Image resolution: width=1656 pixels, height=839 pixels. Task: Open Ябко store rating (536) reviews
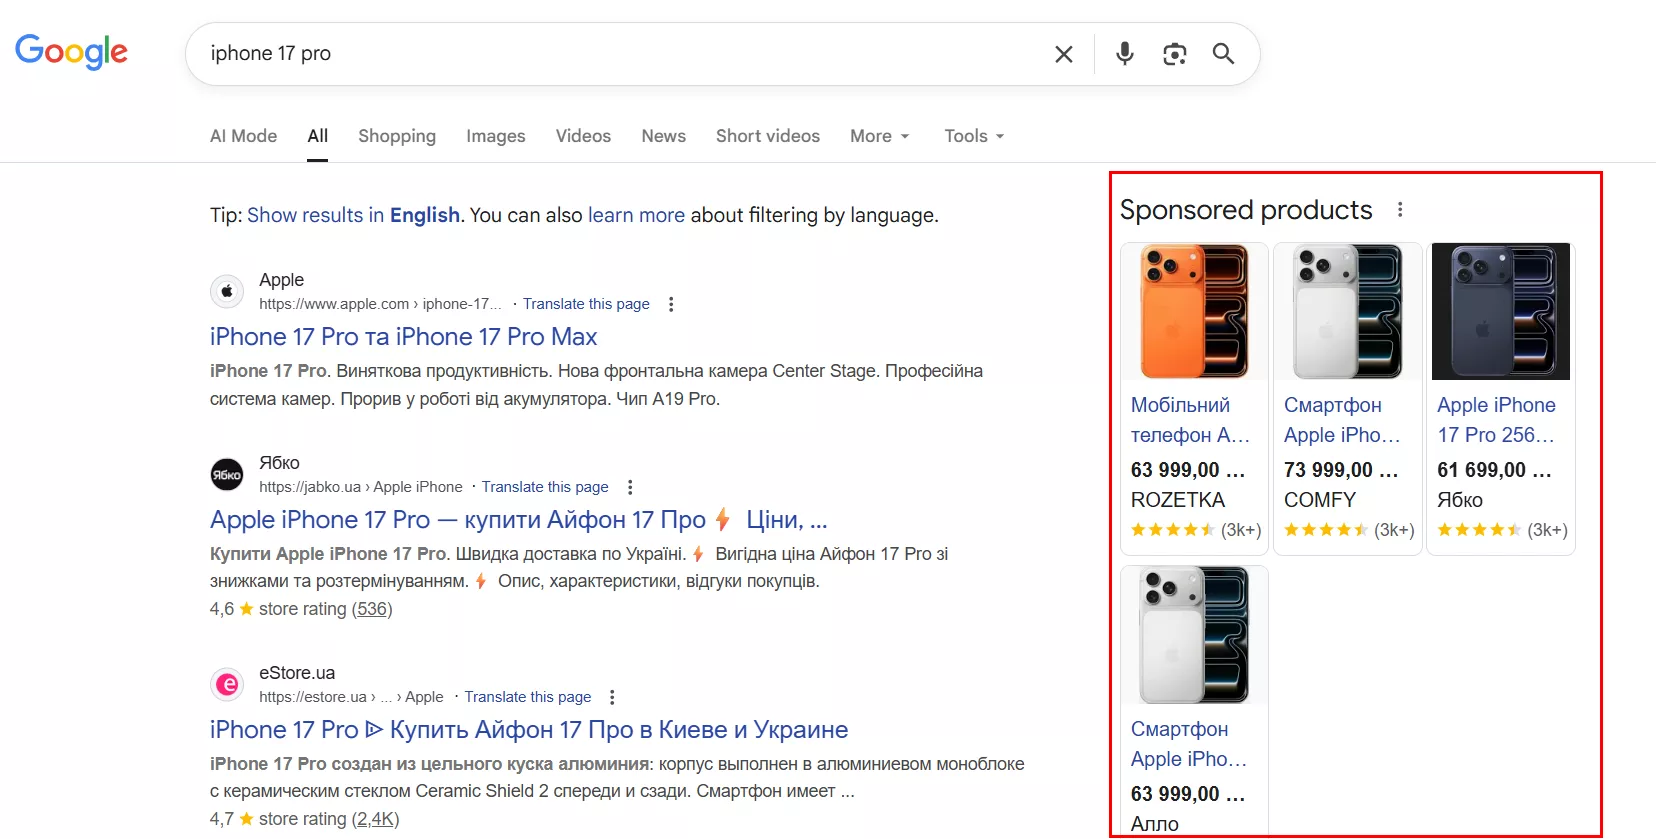tap(372, 609)
